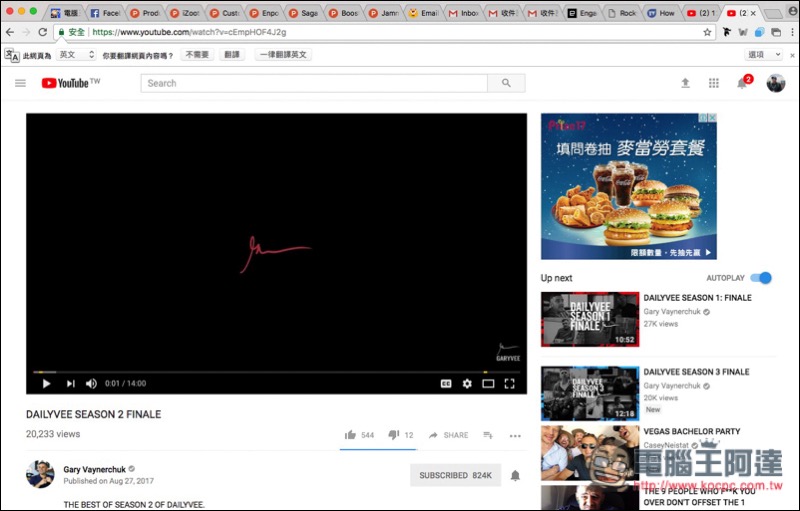Dislike the video with the thumbs-down icon
Image resolution: width=800 pixels, height=511 pixels.
[393, 435]
